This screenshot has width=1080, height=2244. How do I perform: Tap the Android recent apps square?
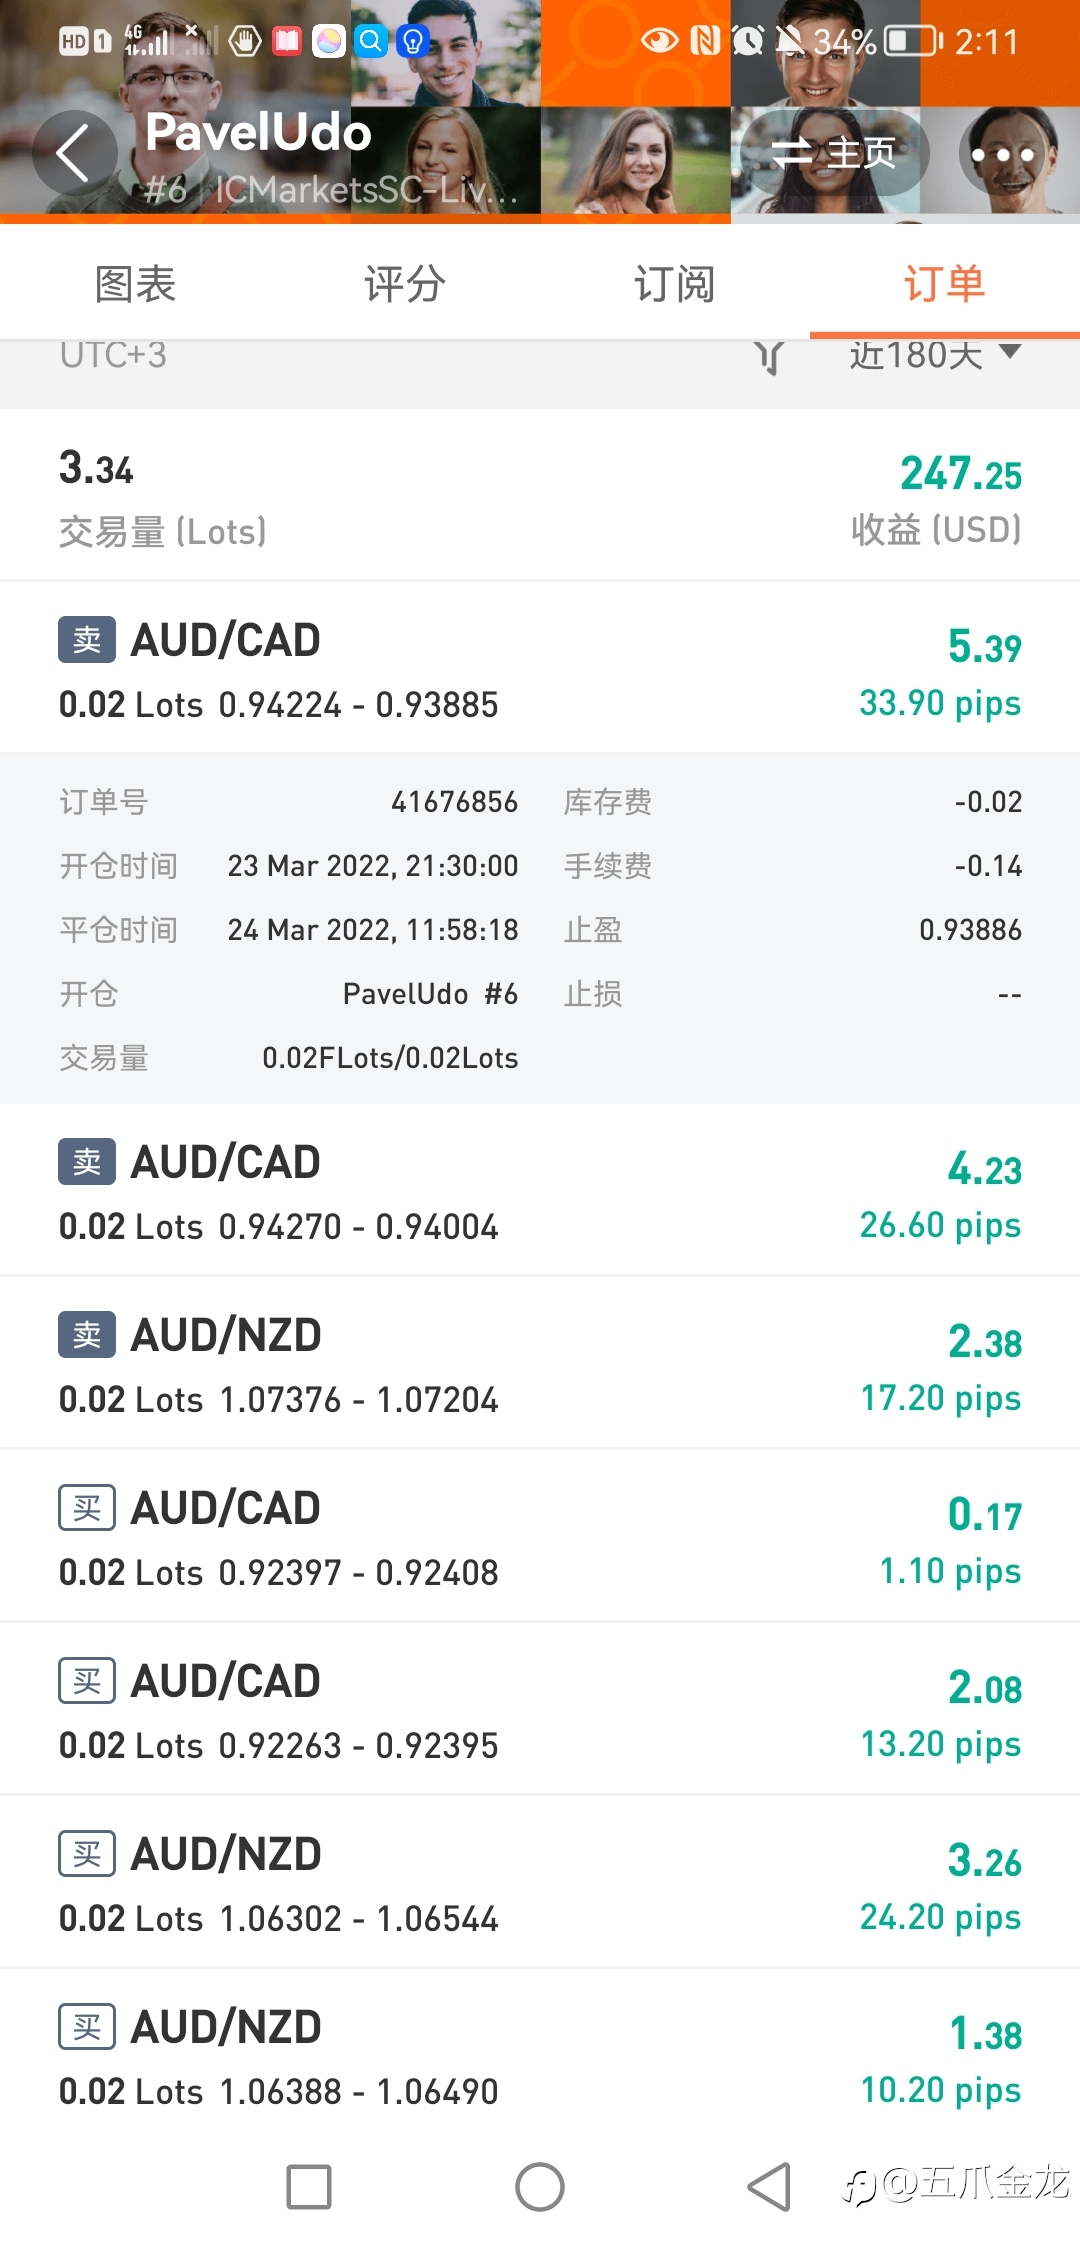pyautogui.click(x=309, y=2187)
